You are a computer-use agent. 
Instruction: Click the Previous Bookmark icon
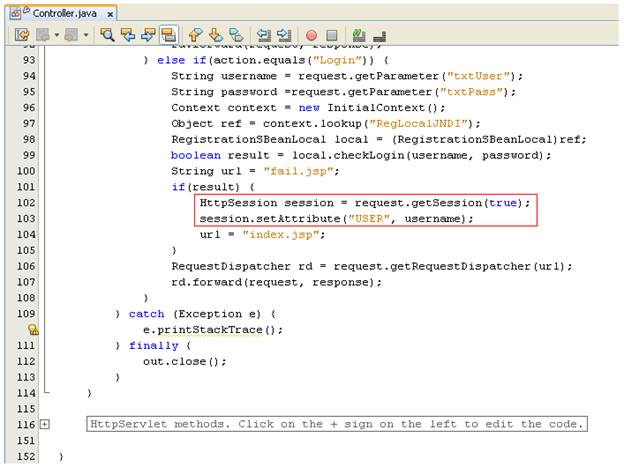coord(195,35)
